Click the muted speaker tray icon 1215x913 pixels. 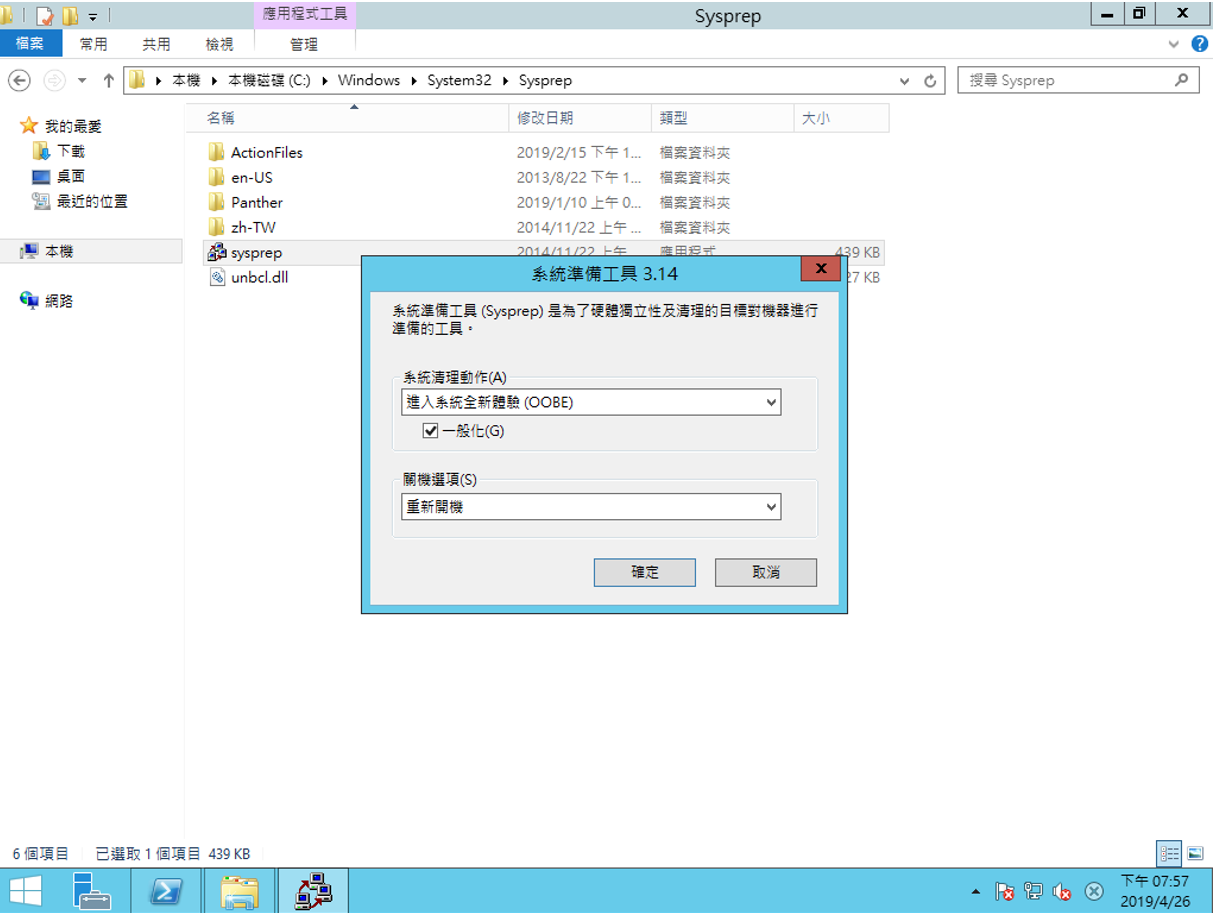click(x=1063, y=891)
